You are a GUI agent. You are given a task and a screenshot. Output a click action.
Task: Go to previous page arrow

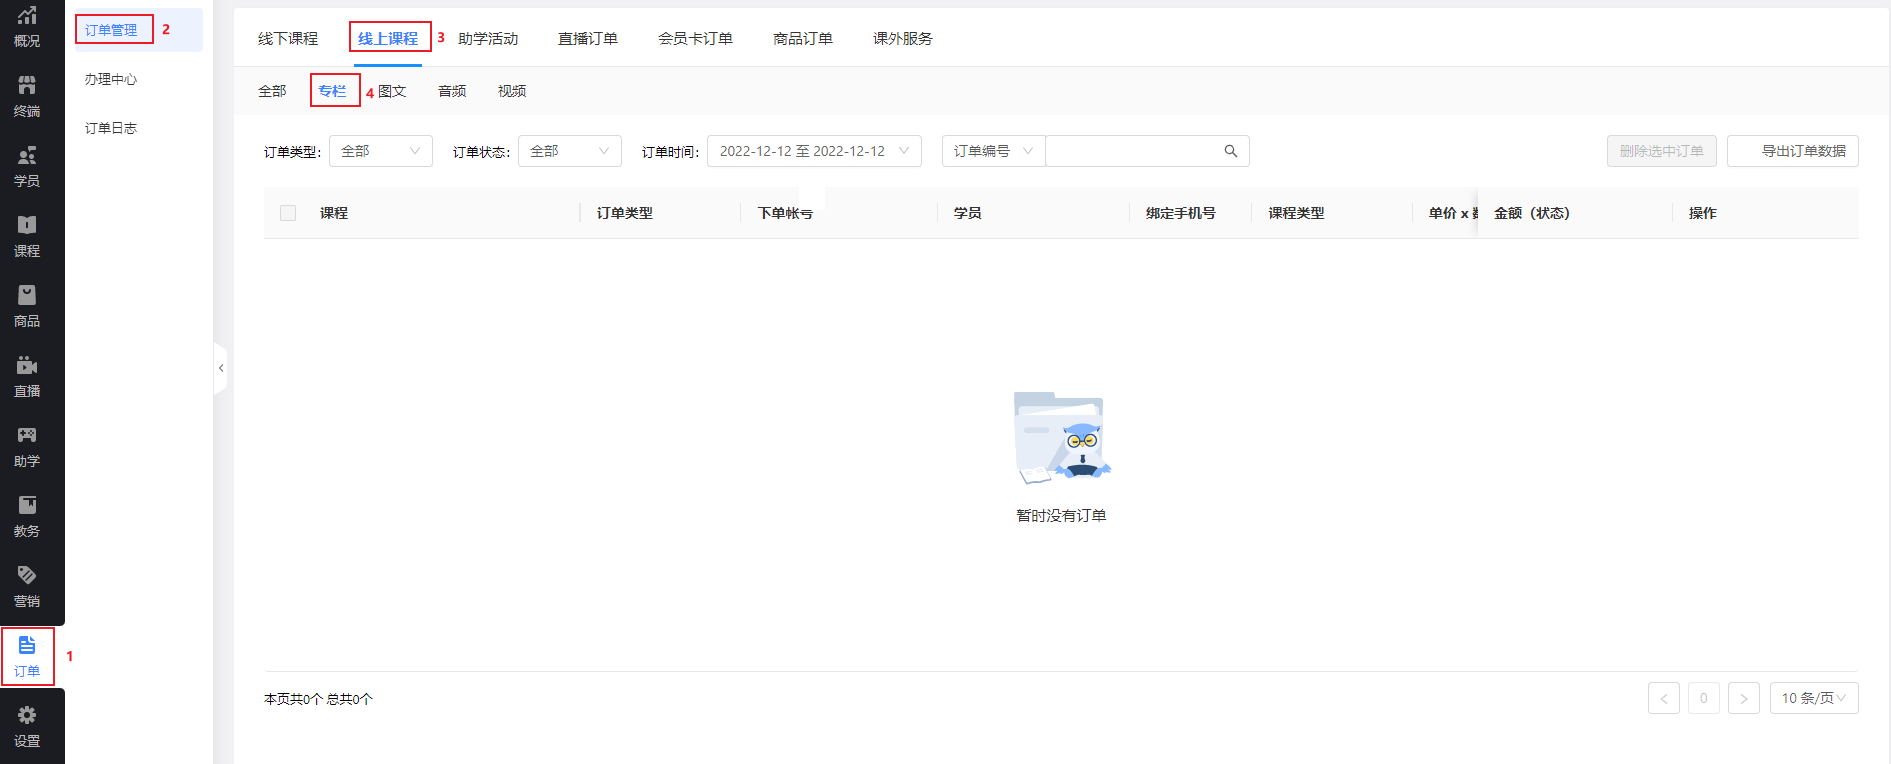point(1664,698)
